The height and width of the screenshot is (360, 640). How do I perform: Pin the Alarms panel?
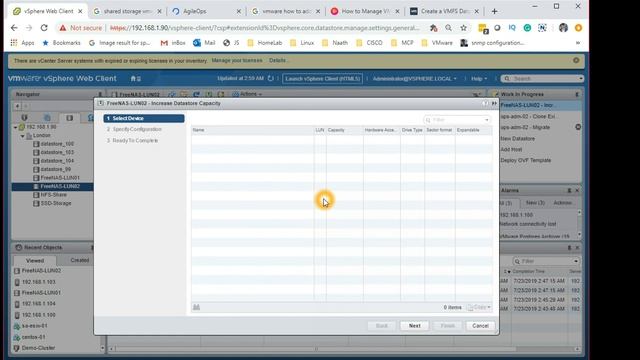click(569, 191)
